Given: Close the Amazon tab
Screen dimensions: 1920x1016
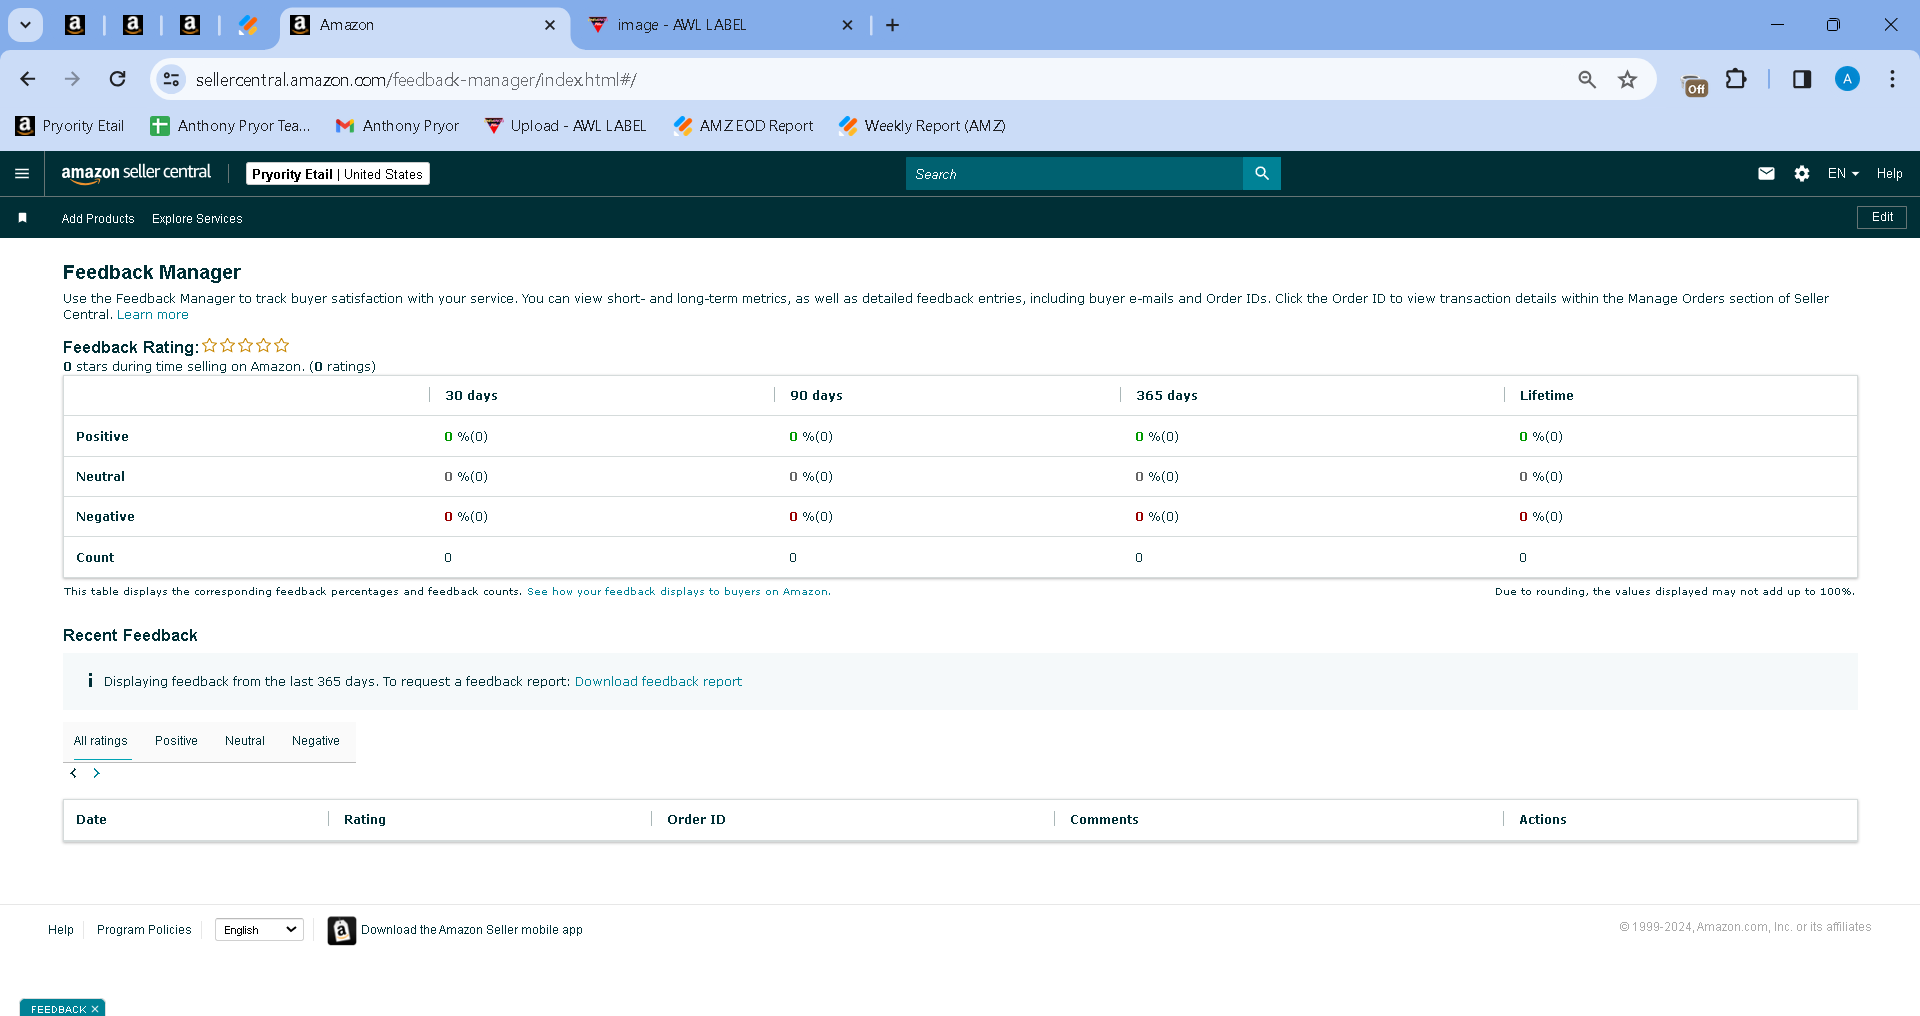Looking at the screenshot, I should coord(549,25).
